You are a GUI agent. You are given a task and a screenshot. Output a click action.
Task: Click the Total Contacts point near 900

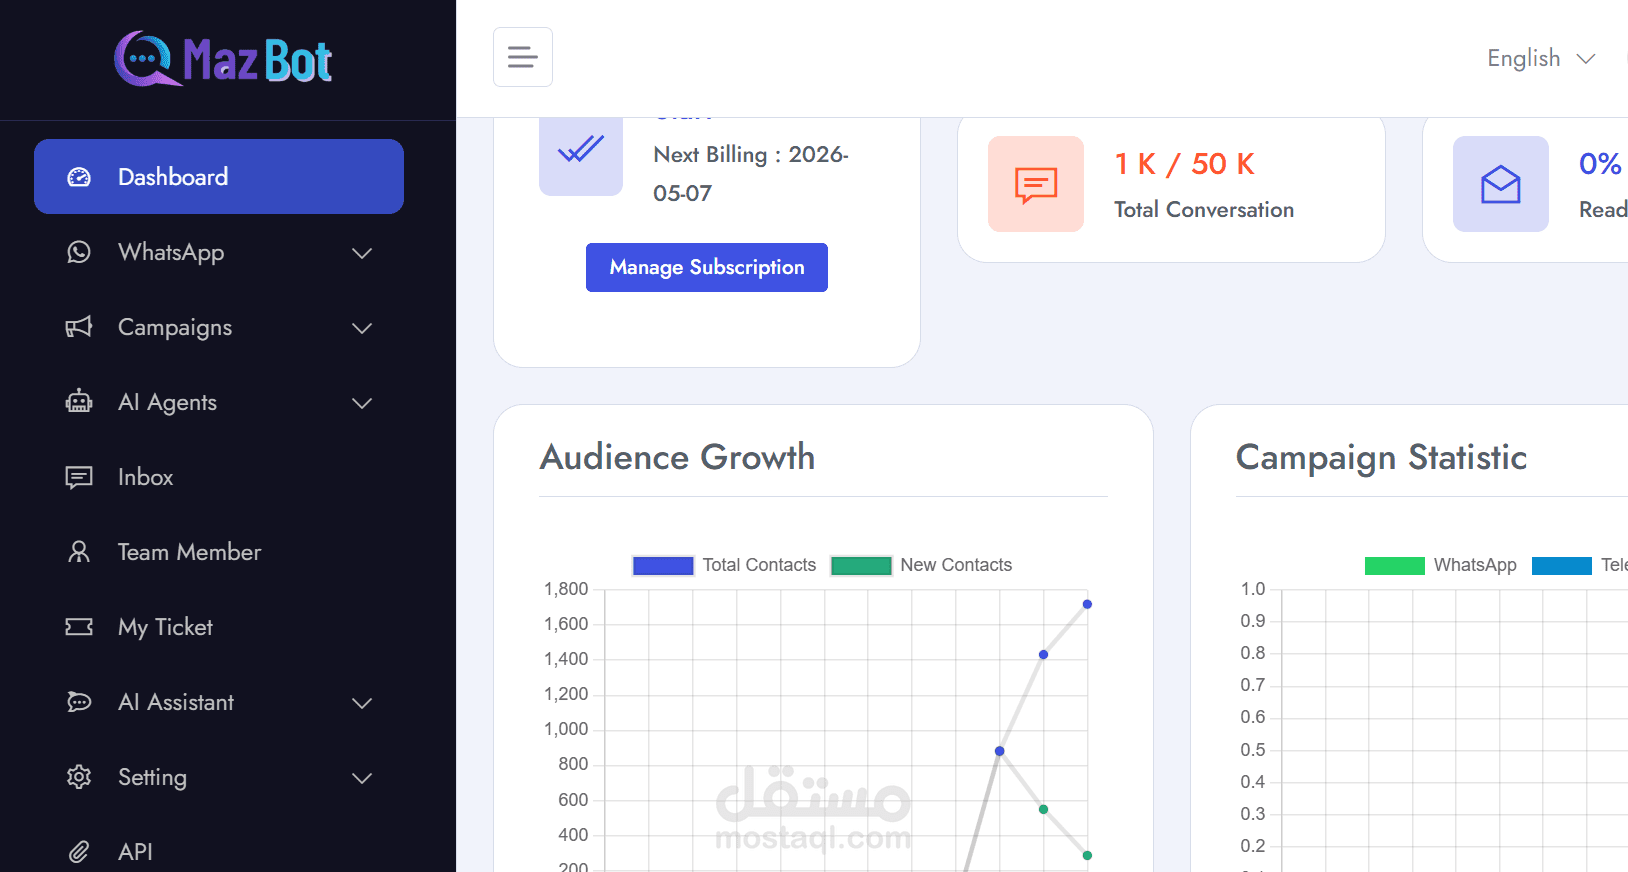click(x=999, y=751)
